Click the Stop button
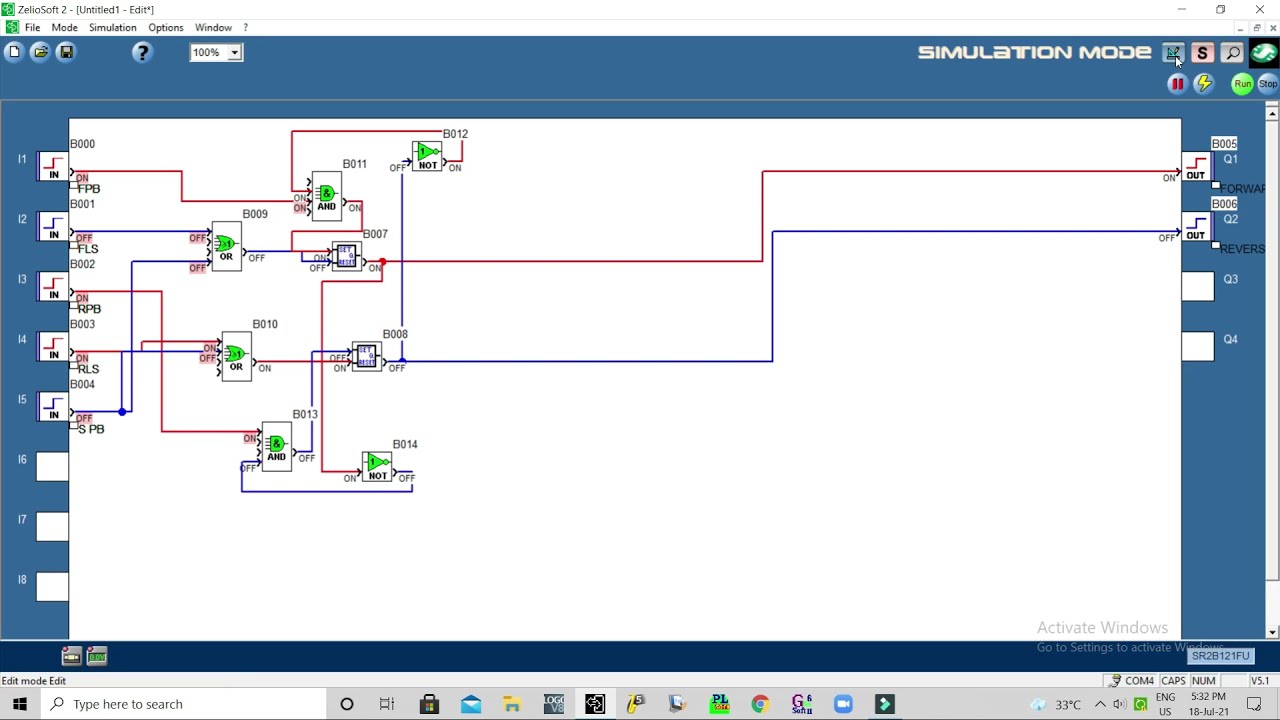This screenshot has height=720, width=1280. tap(1267, 84)
